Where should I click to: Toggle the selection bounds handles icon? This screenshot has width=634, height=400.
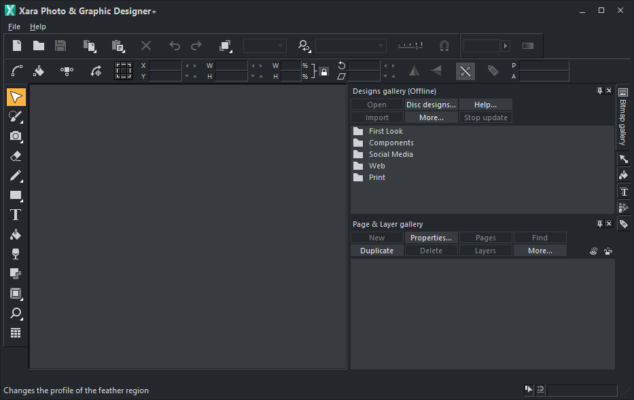tap(123, 71)
